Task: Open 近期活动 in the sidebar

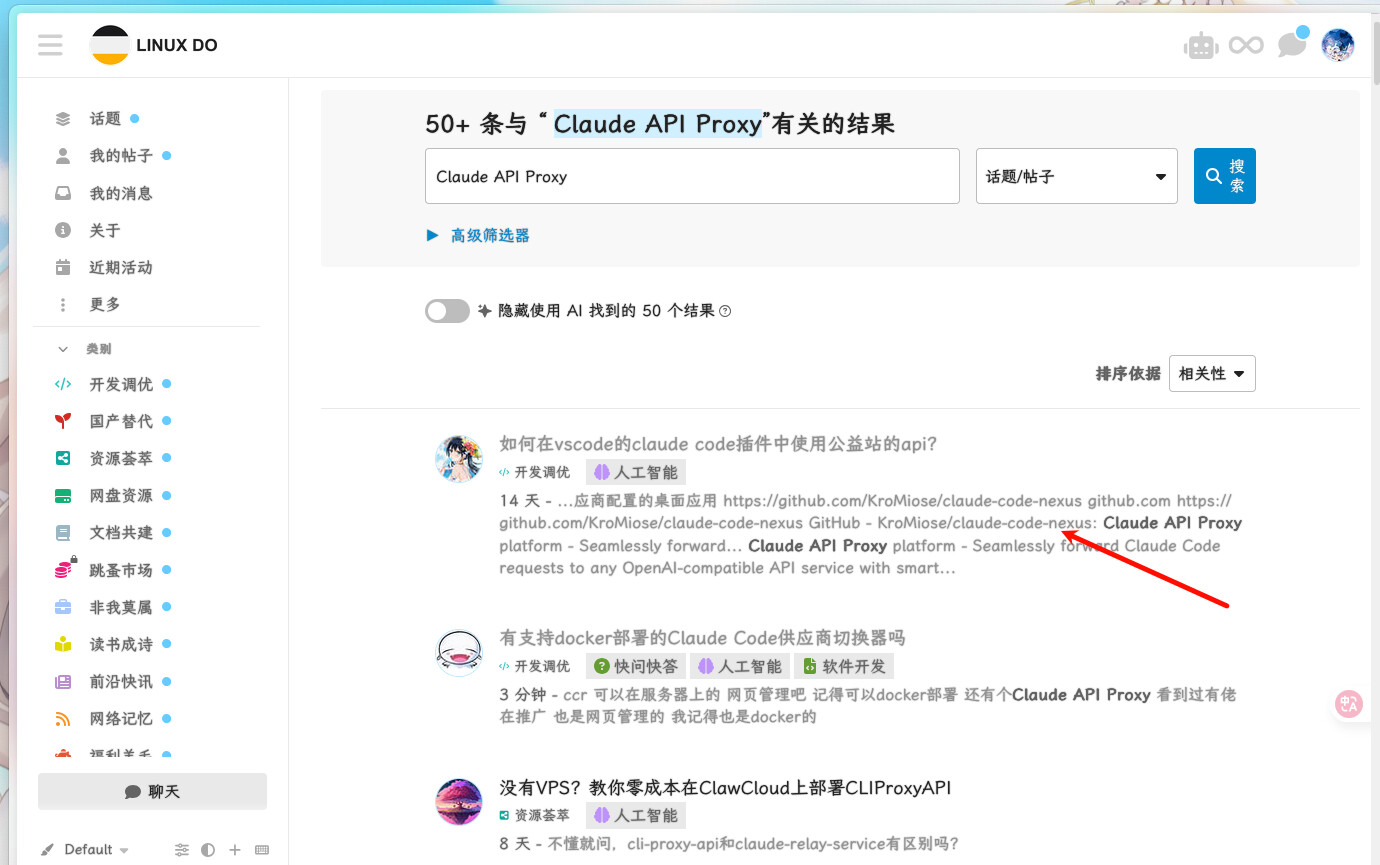Action: click(x=120, y=267)
